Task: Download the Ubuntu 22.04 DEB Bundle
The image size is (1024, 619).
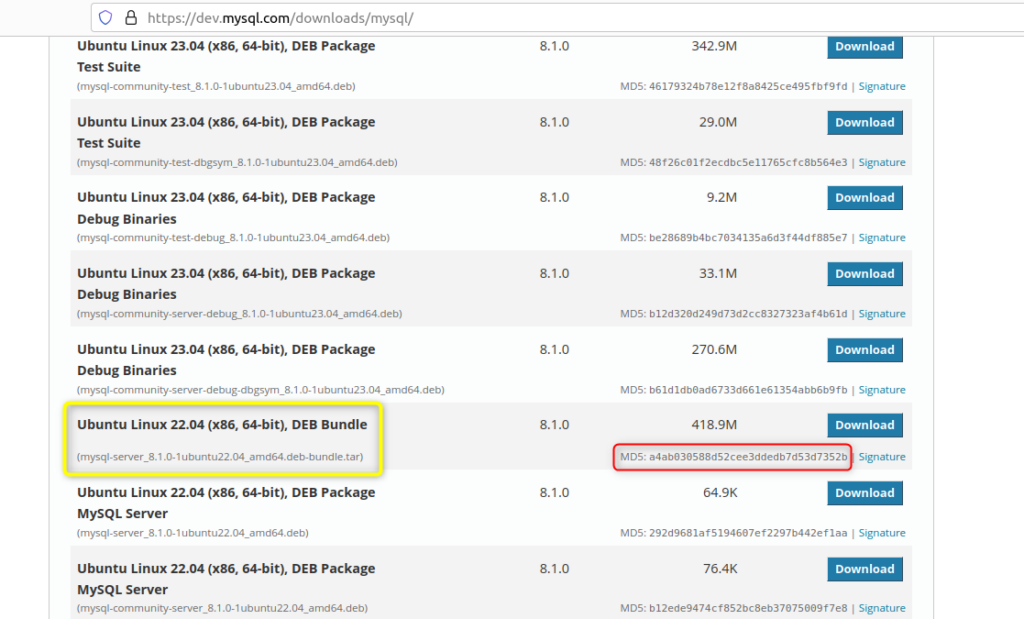Action: tap(864, 425)
